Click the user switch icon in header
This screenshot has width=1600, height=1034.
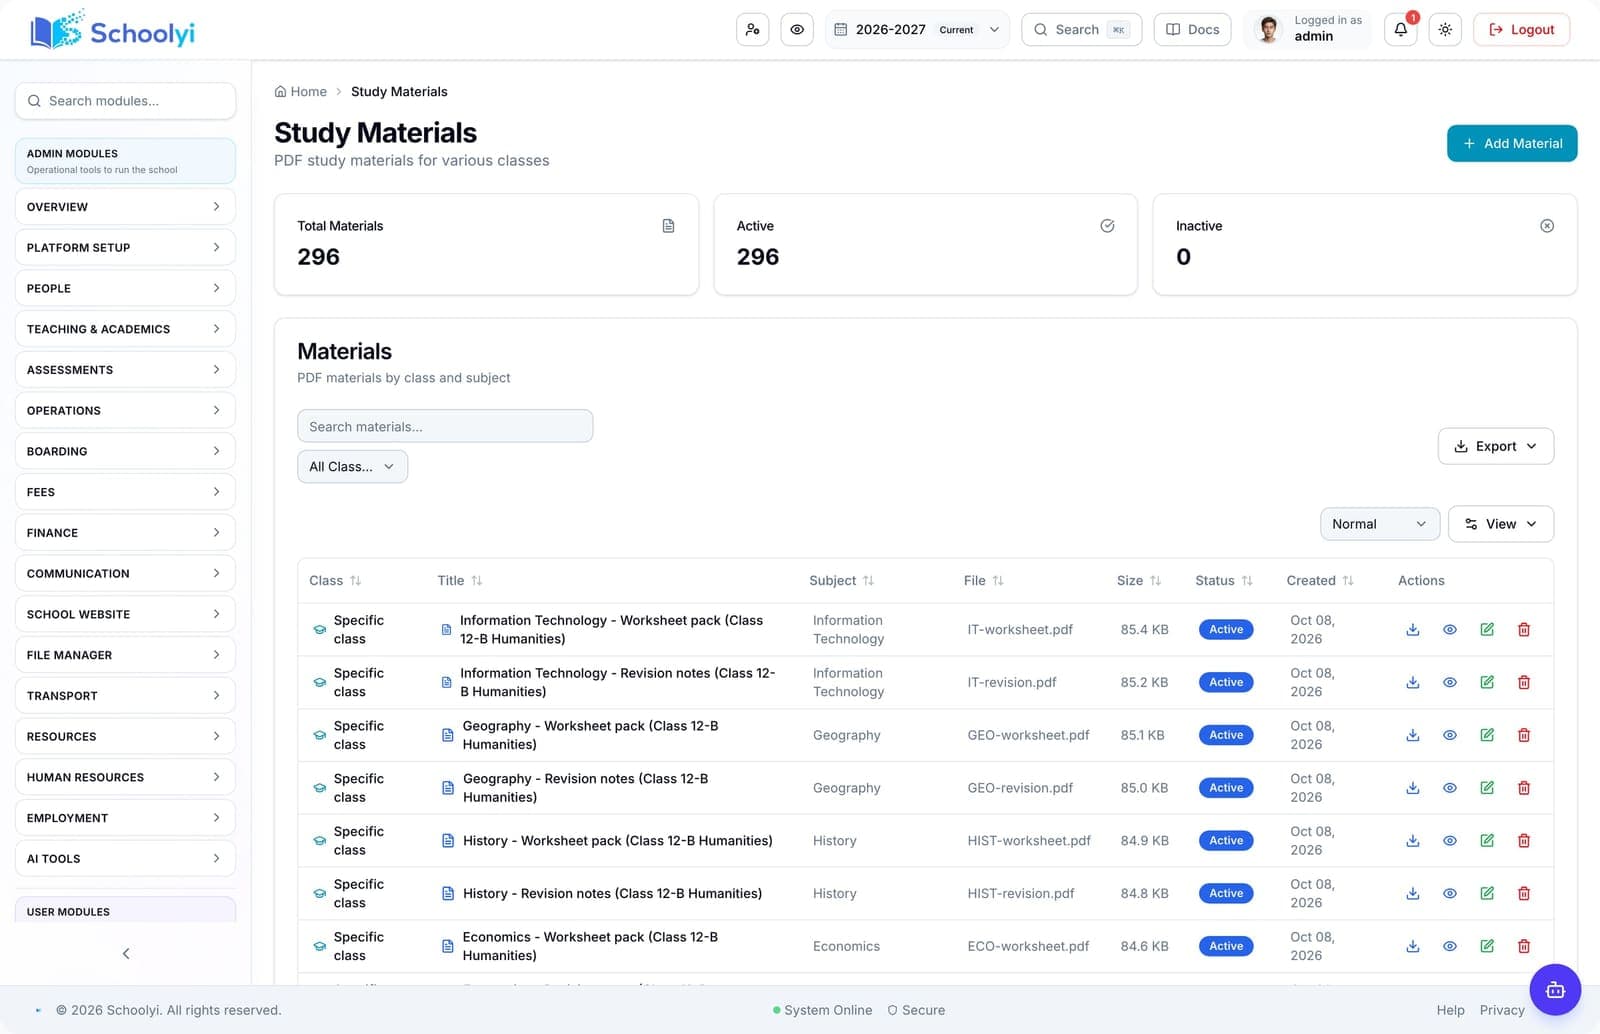pos(752,30)
